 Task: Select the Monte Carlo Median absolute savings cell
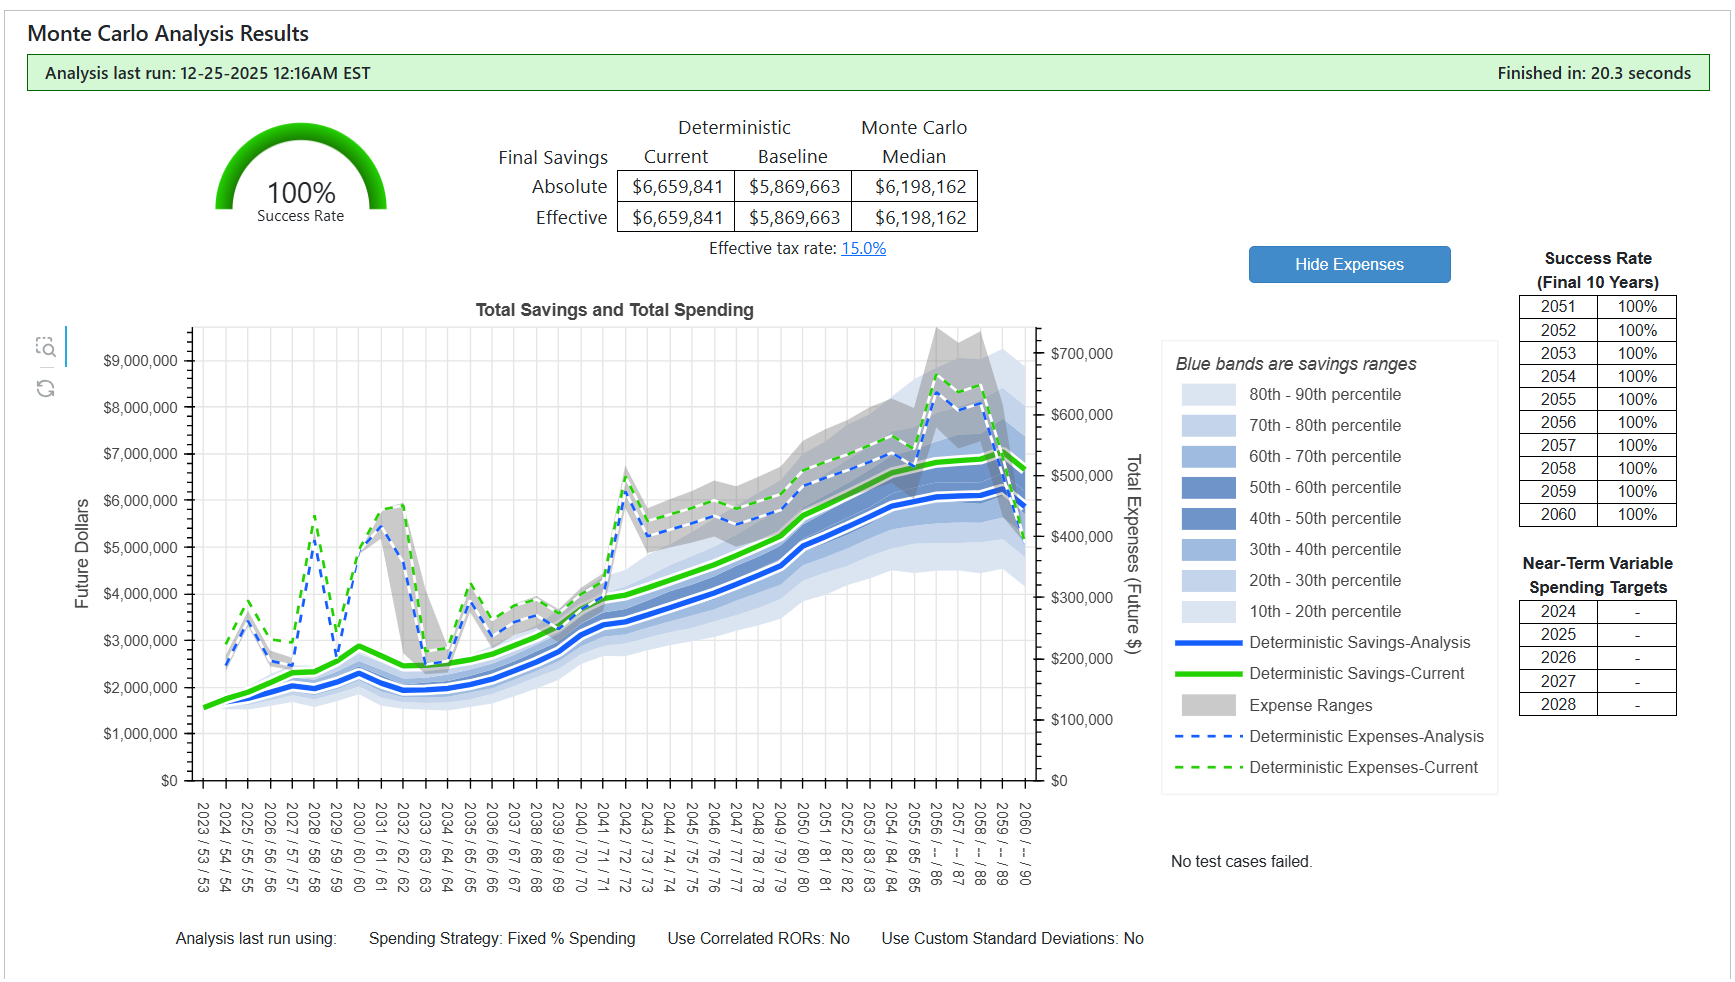pos(919,187)
